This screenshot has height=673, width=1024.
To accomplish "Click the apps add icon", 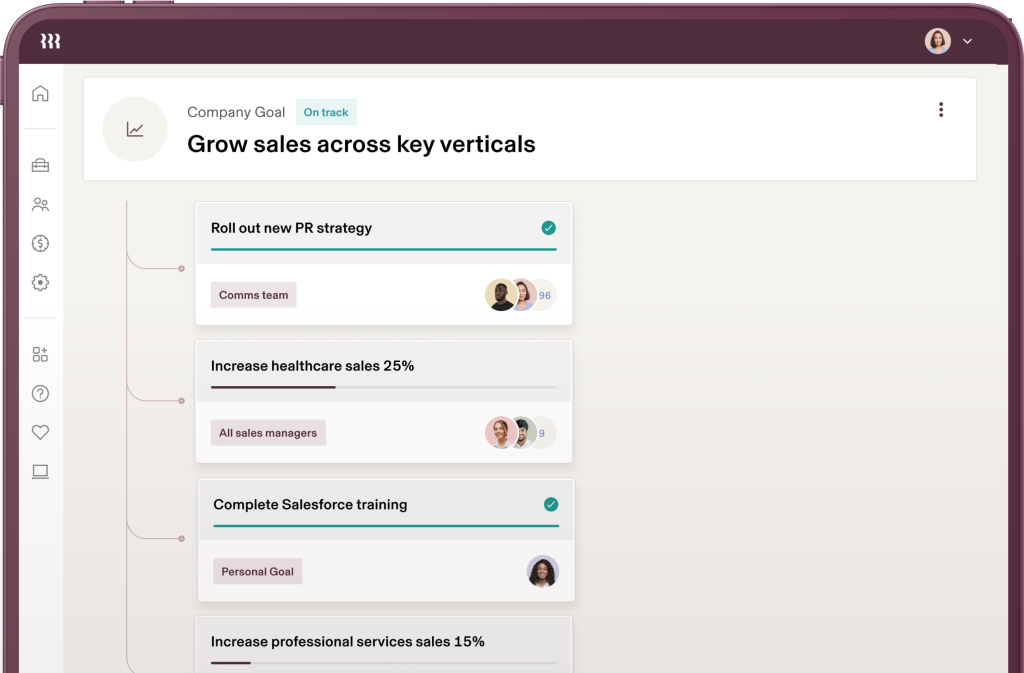I will click(40, 354).
